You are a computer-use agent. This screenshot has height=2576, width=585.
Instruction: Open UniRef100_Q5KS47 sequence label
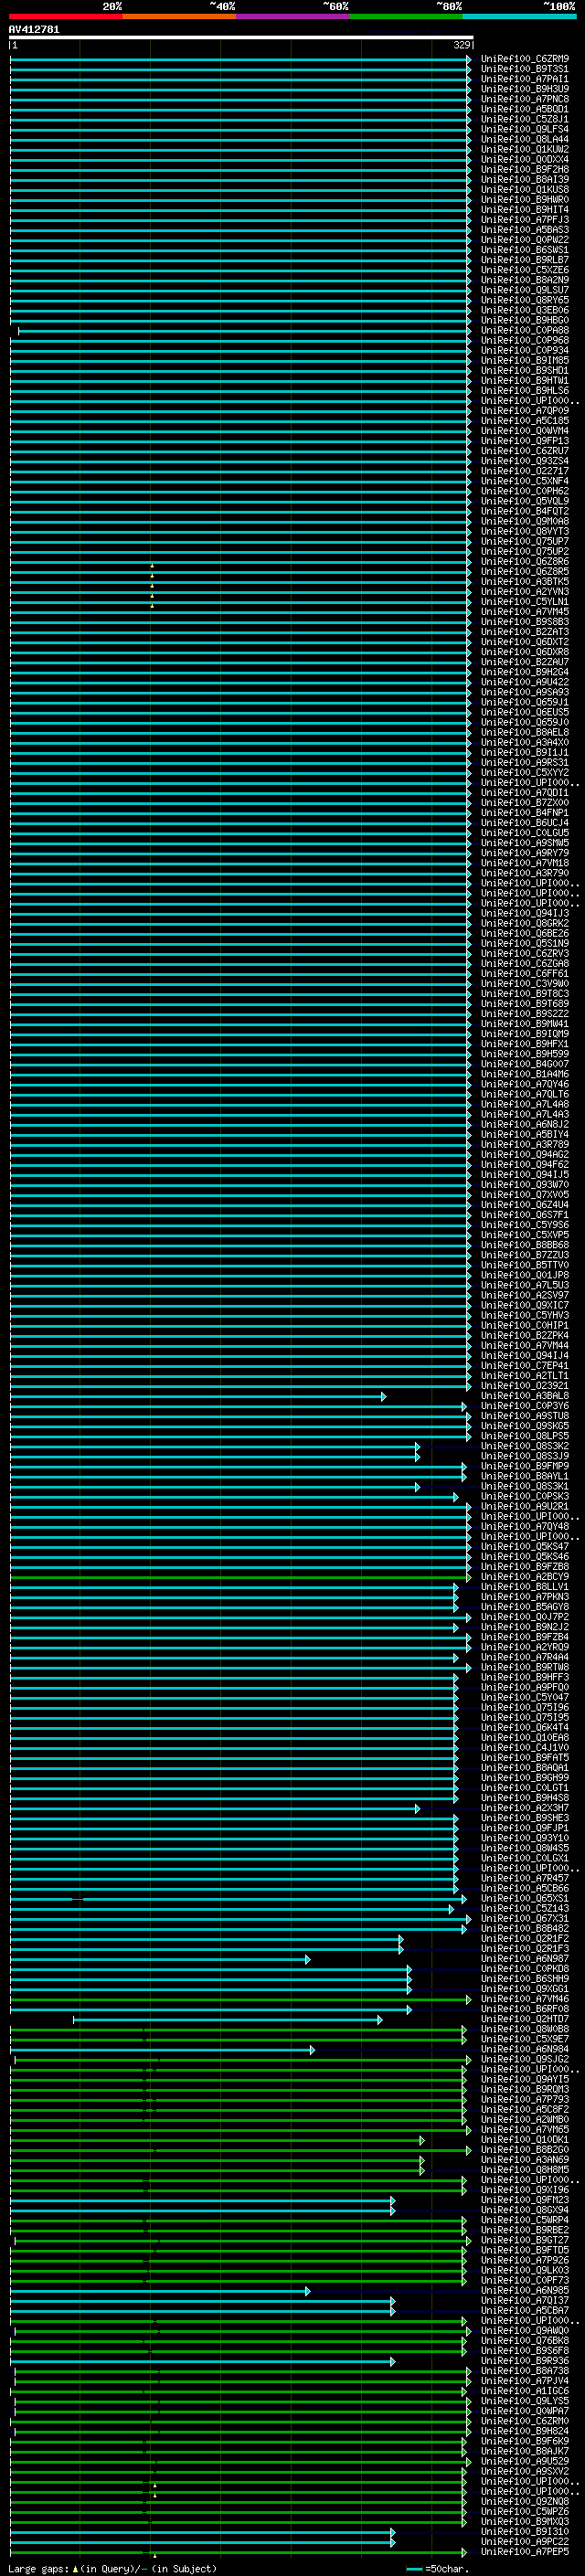(x=525, y=1546)
